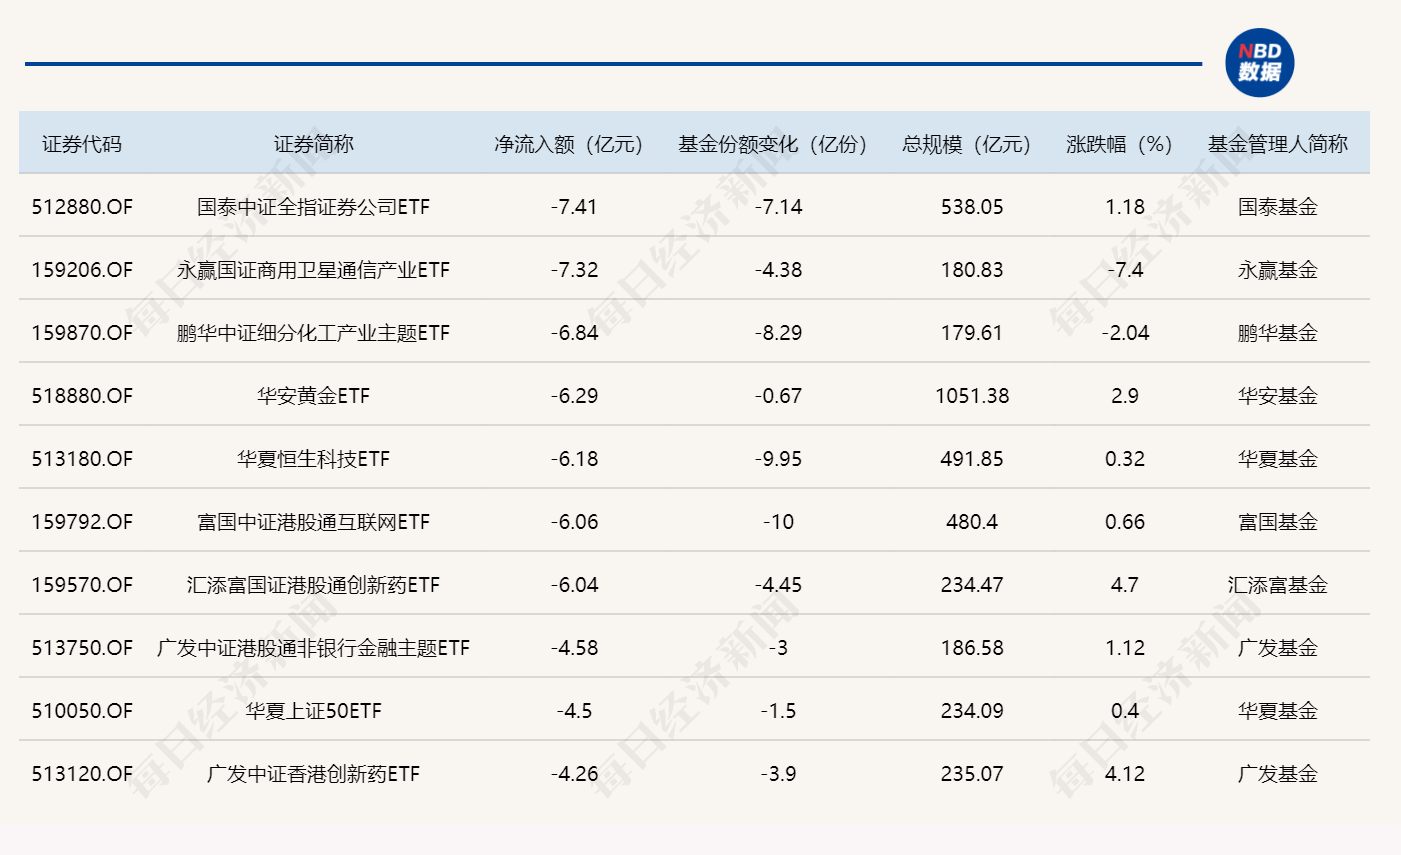Click share change value -7.14
The height and width of the screenshot is (855, 1401).
pyautogui.click(x=778, y=207)
